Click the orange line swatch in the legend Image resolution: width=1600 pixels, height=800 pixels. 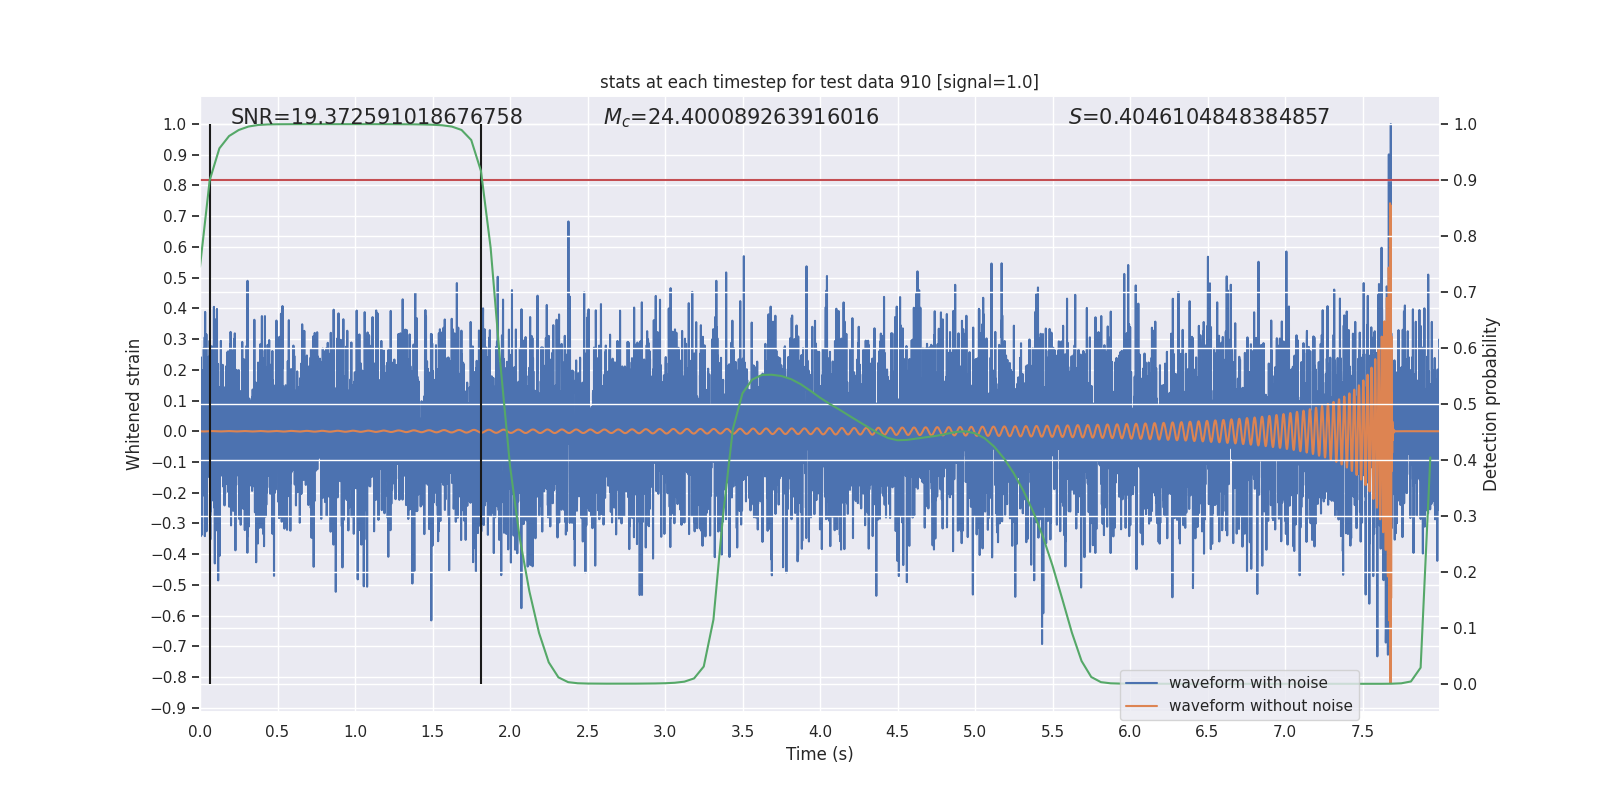(1141, 706)
